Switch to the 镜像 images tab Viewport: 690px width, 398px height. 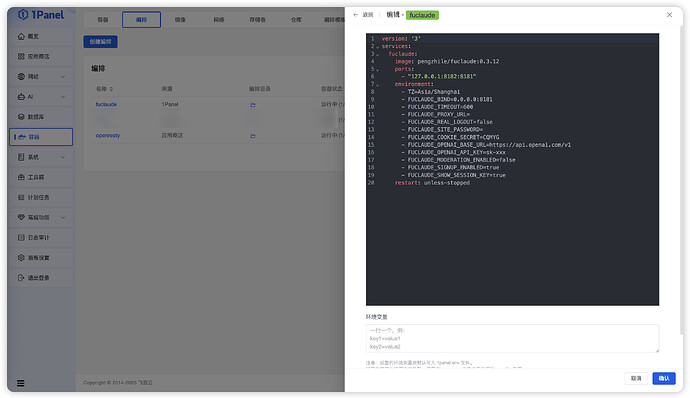pos(180,20)
